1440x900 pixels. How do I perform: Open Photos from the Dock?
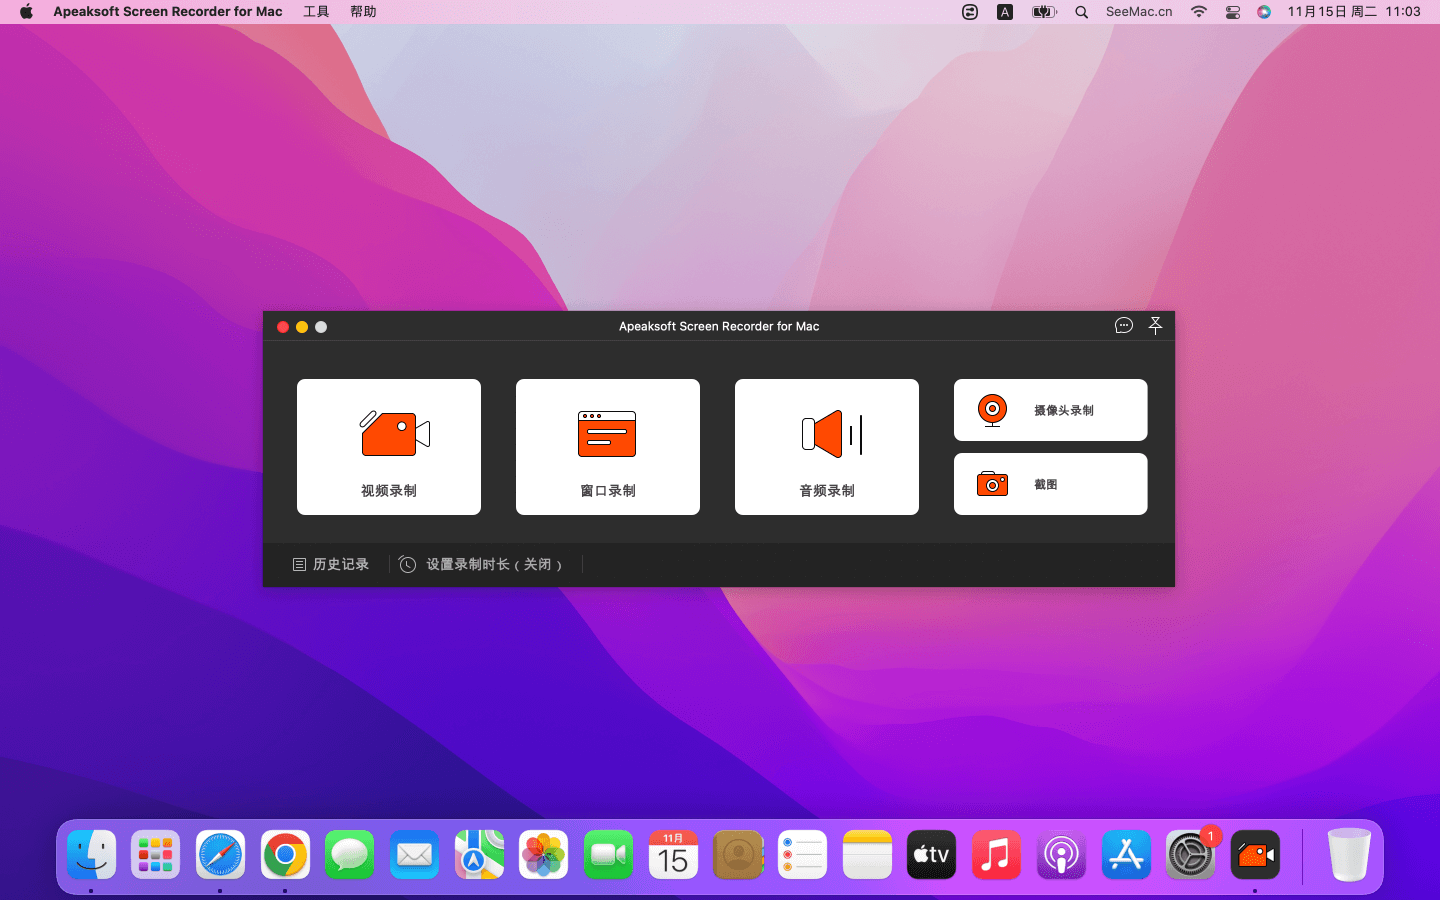[x=543, y=855]
